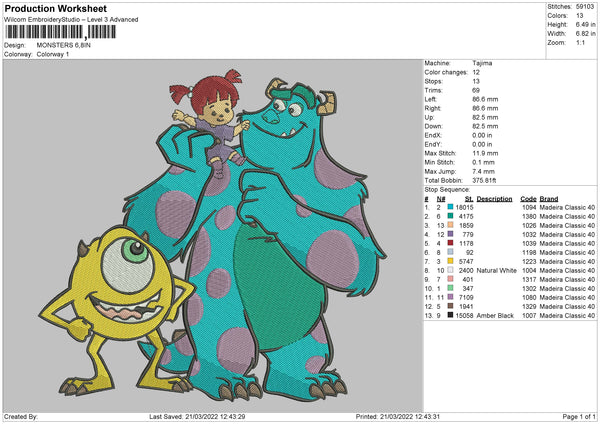Click the "N#" column header
Screen dimensions: 600x424
tap(441, 199)
